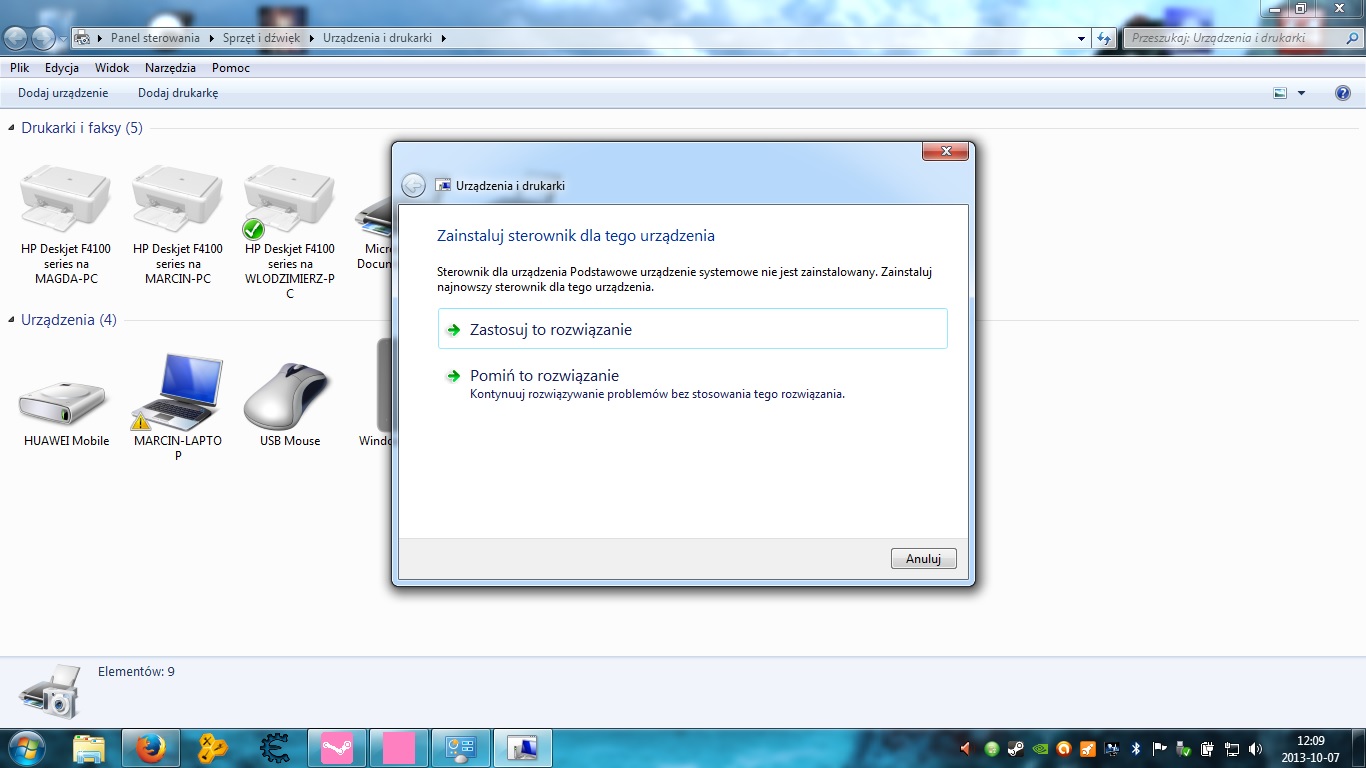This screenshot has height=768, width=1366.
Task: Click Dodaj drukarkę in the toolbar
Action: pyautogui.click(x=178, y=93)
